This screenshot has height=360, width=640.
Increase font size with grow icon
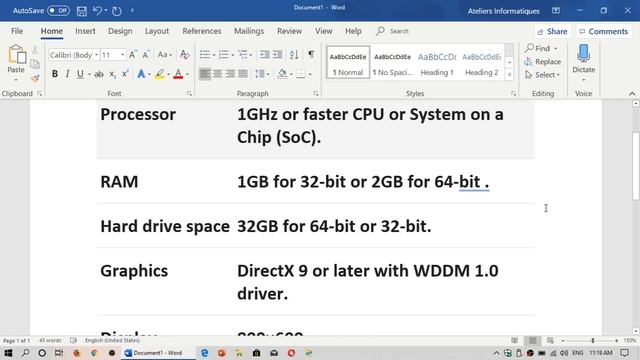[x=132, y=55]
